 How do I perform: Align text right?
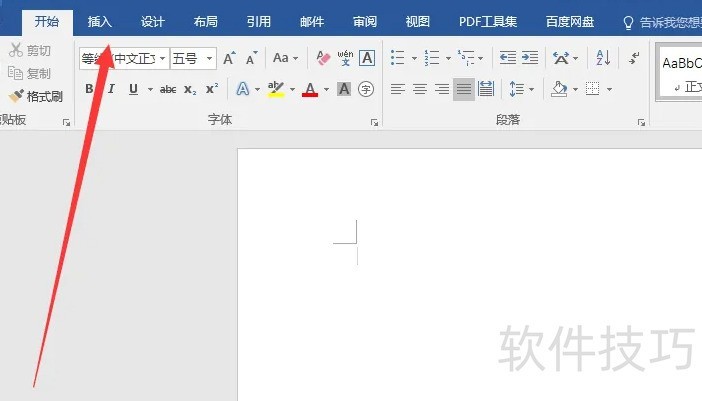pos(441,89)
